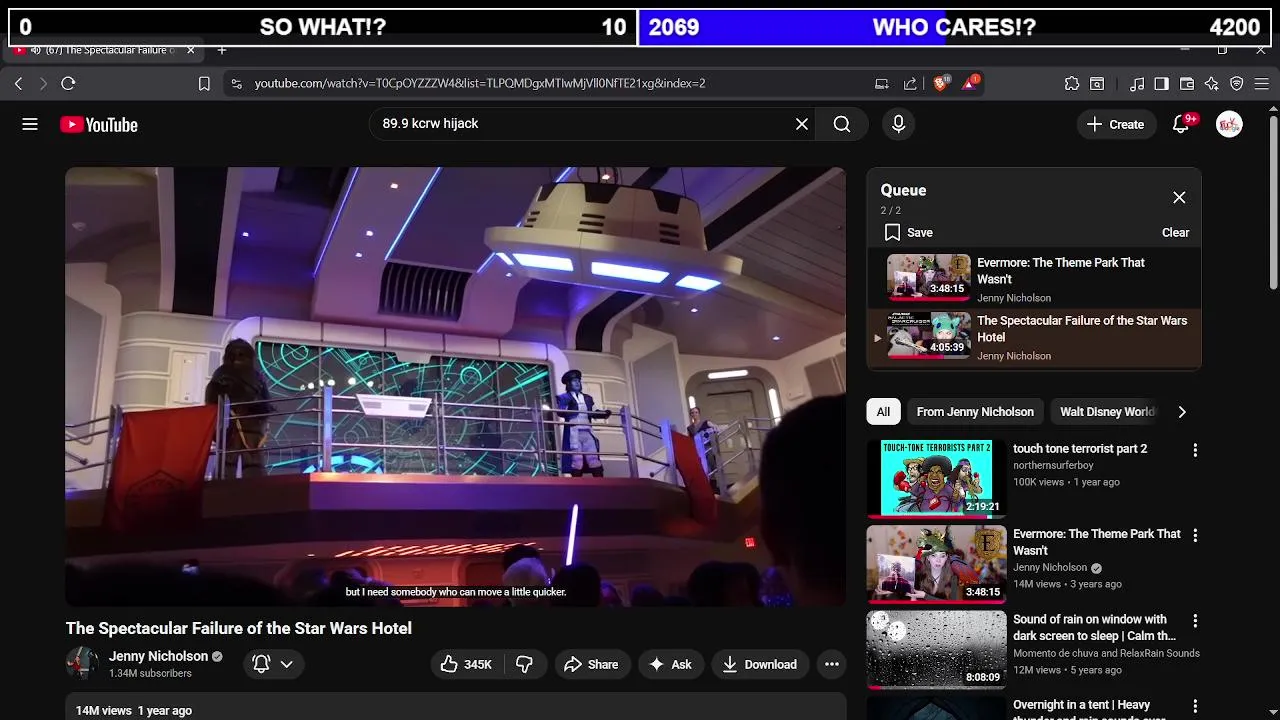Open touch tone terrorist part 2 thumbnail
The width and height of the screenshot is (1280, 720).
click(936, 479)
